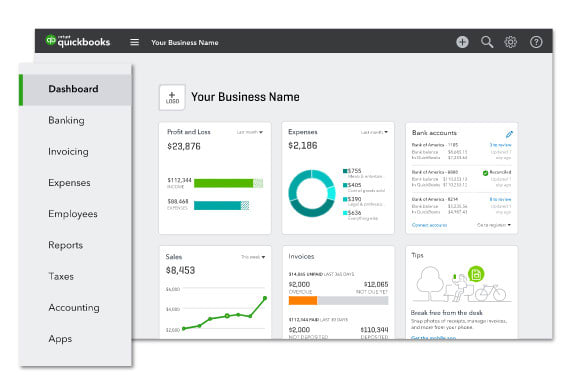Click Your Business Name in top bar
The width and height of the screenshot is (583, 391).
pos(185,43)
